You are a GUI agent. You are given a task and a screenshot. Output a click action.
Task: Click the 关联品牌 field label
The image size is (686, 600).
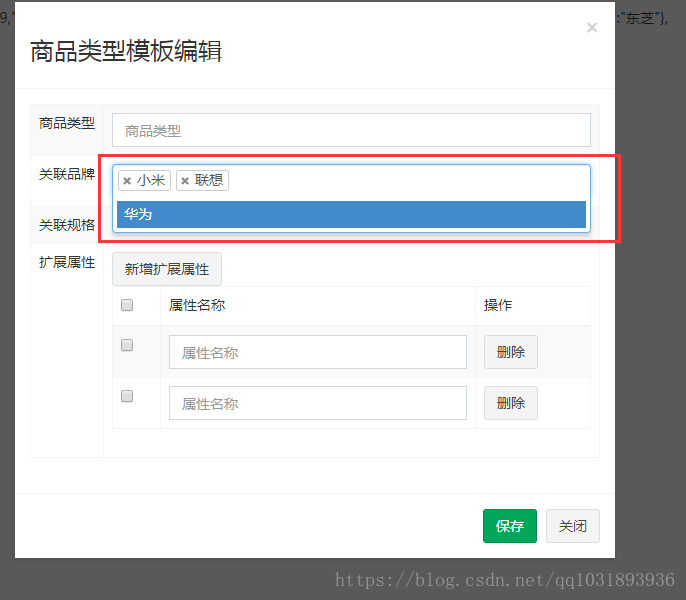(67, 174)
